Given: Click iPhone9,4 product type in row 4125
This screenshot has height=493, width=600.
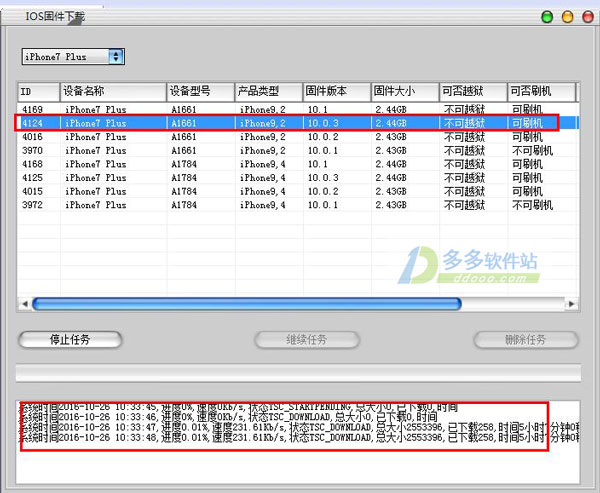Looking at the screenshot, I should (x=262, y=178).
